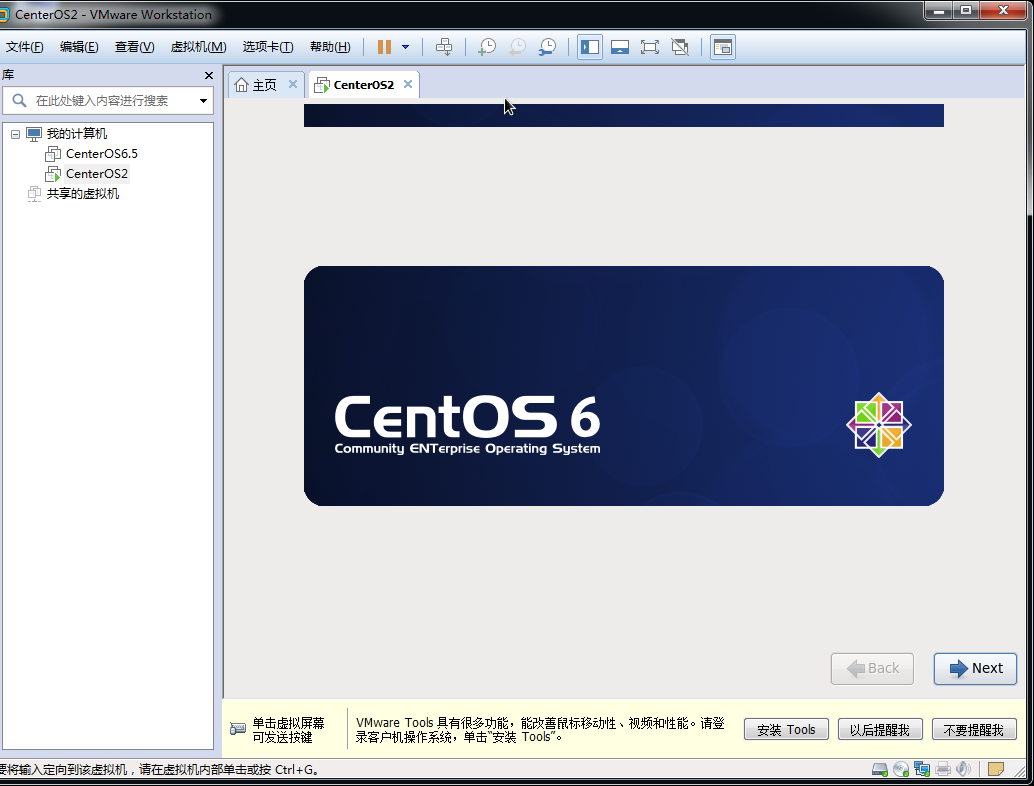Screen dimensions: 1034x786
Task: Open the library search filter dropdown
Action: coord(203,101)
